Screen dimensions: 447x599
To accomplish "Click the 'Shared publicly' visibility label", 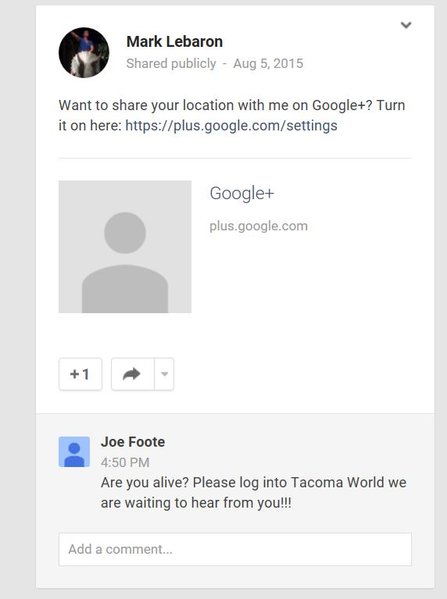I will pos(171,63).
